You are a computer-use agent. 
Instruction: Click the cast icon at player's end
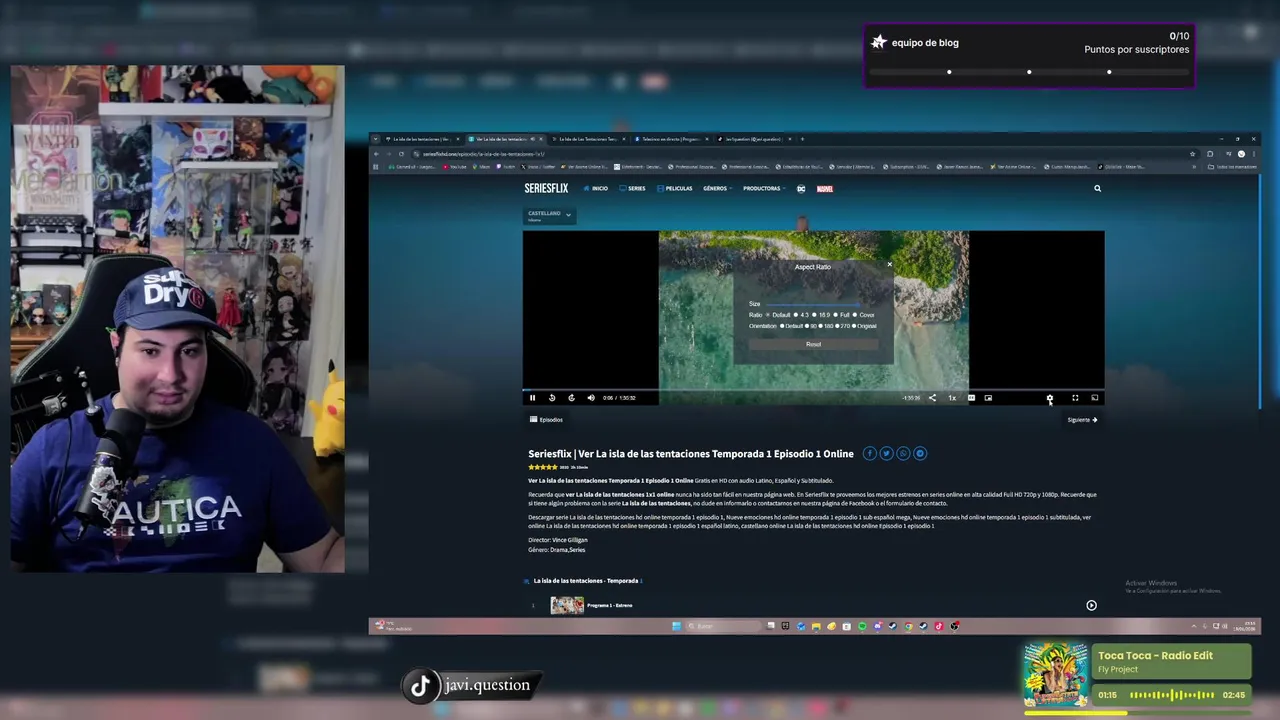[1095, 398]
